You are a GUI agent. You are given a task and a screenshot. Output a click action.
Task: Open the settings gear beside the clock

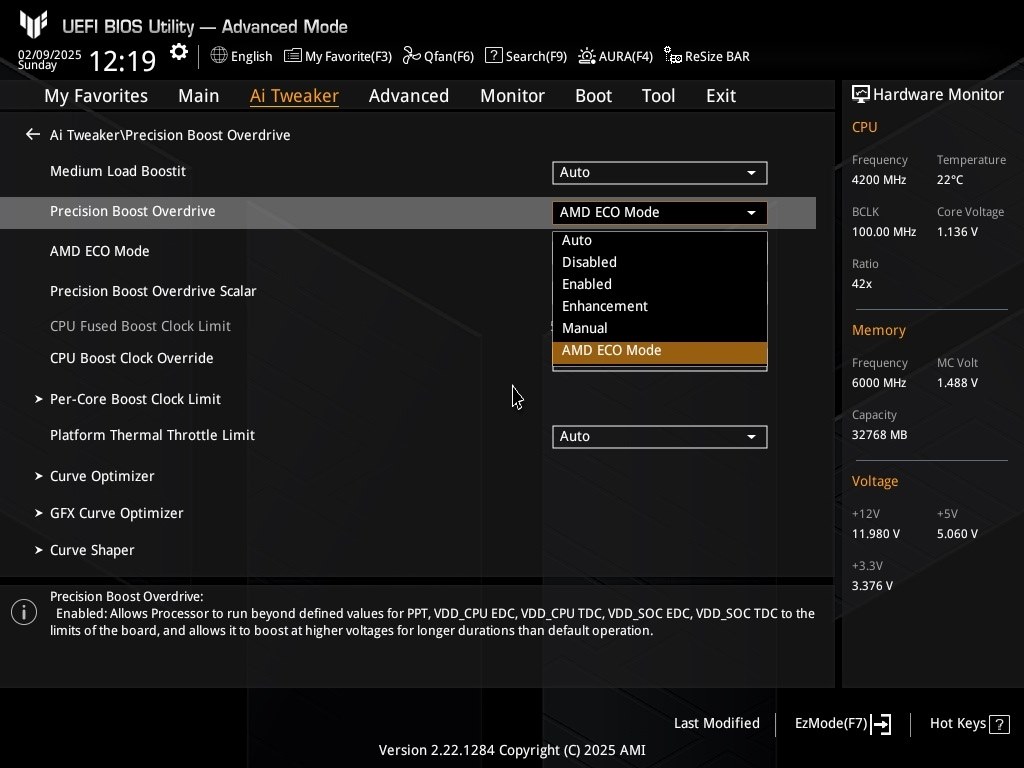(178, 50)
